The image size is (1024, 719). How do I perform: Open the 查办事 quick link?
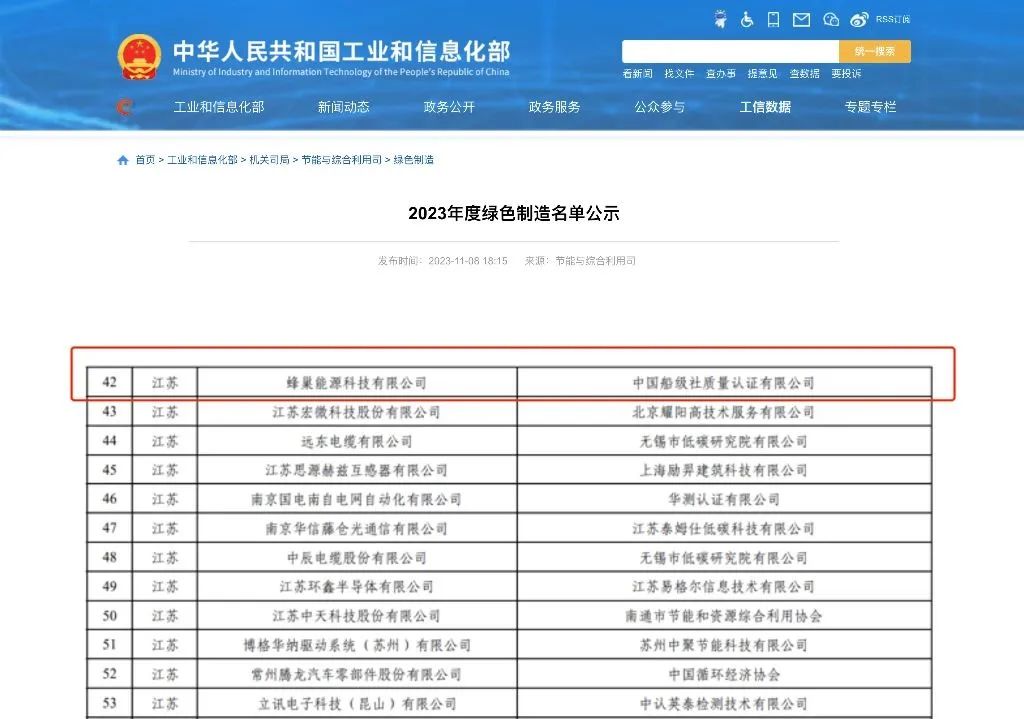(721, 73)
